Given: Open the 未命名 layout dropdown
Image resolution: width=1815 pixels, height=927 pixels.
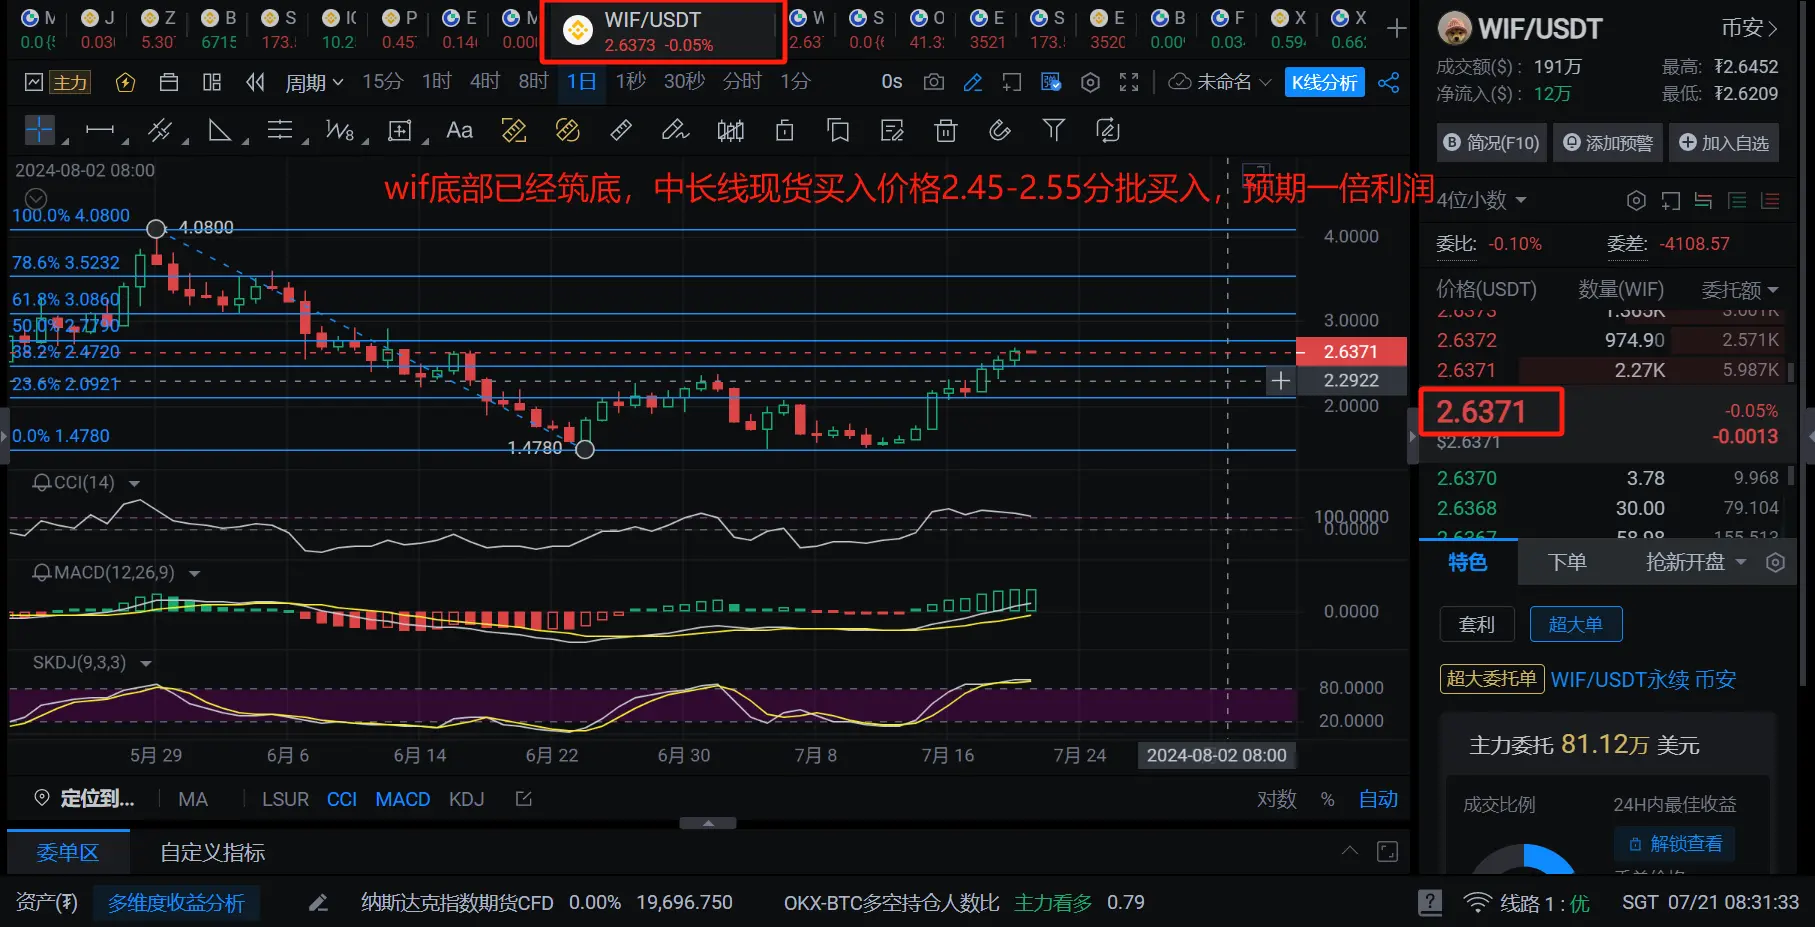Looking at the screenshot, I should click(1221, 82).
